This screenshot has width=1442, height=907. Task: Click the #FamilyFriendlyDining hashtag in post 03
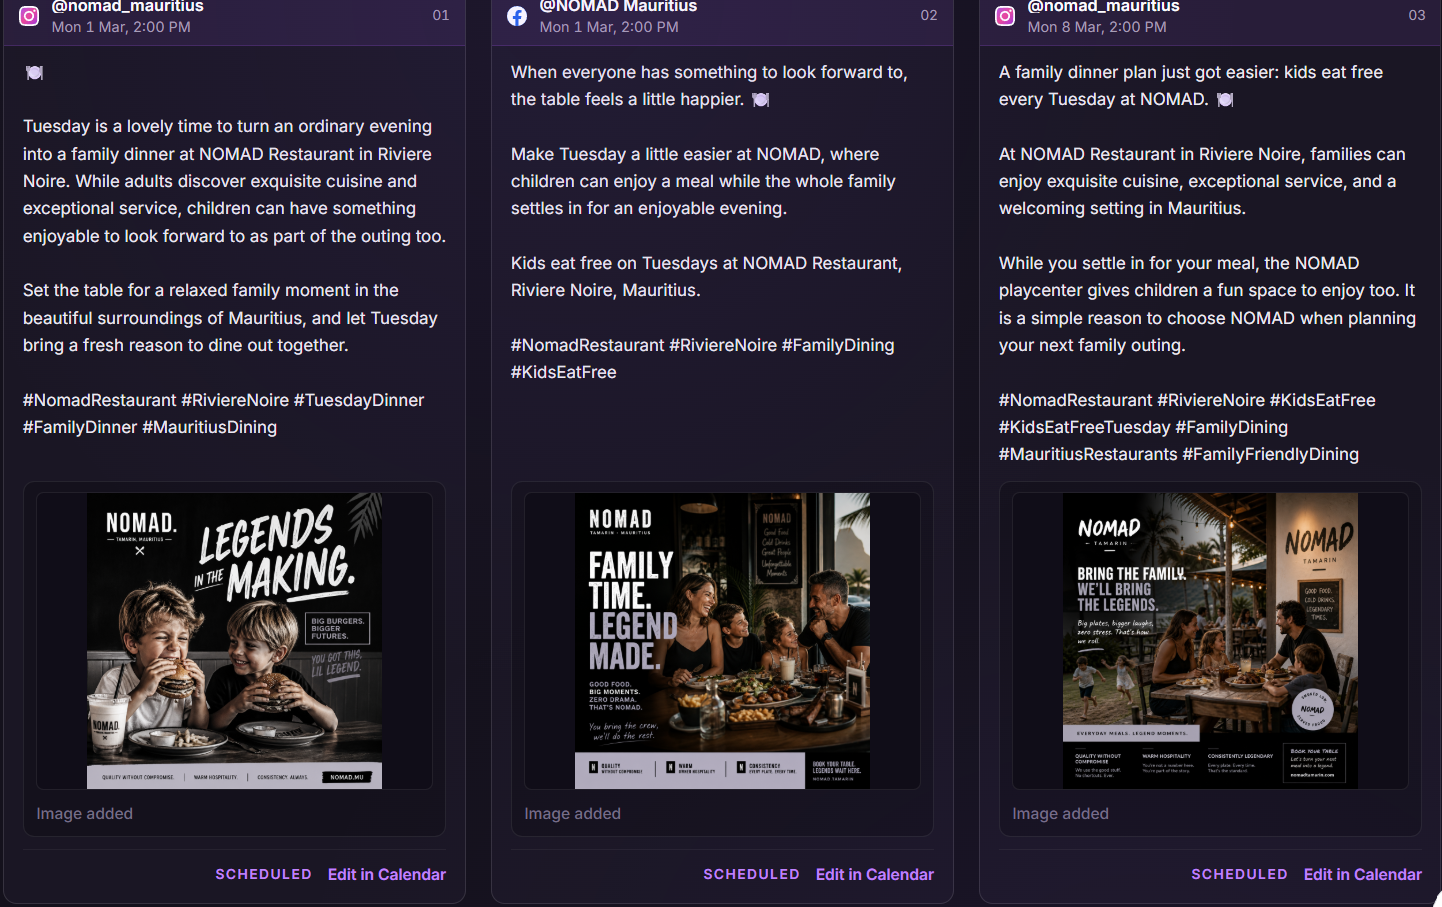1271,454
